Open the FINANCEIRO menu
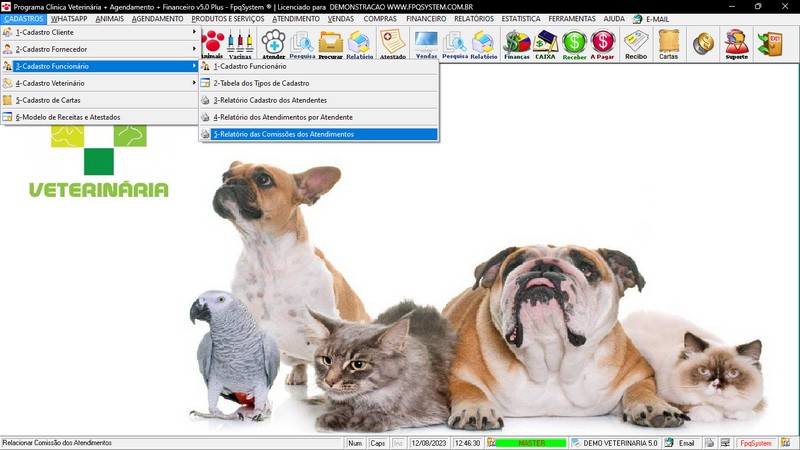Screen dimensions: 800x450 pyautogui.click(x=426, y=19)
